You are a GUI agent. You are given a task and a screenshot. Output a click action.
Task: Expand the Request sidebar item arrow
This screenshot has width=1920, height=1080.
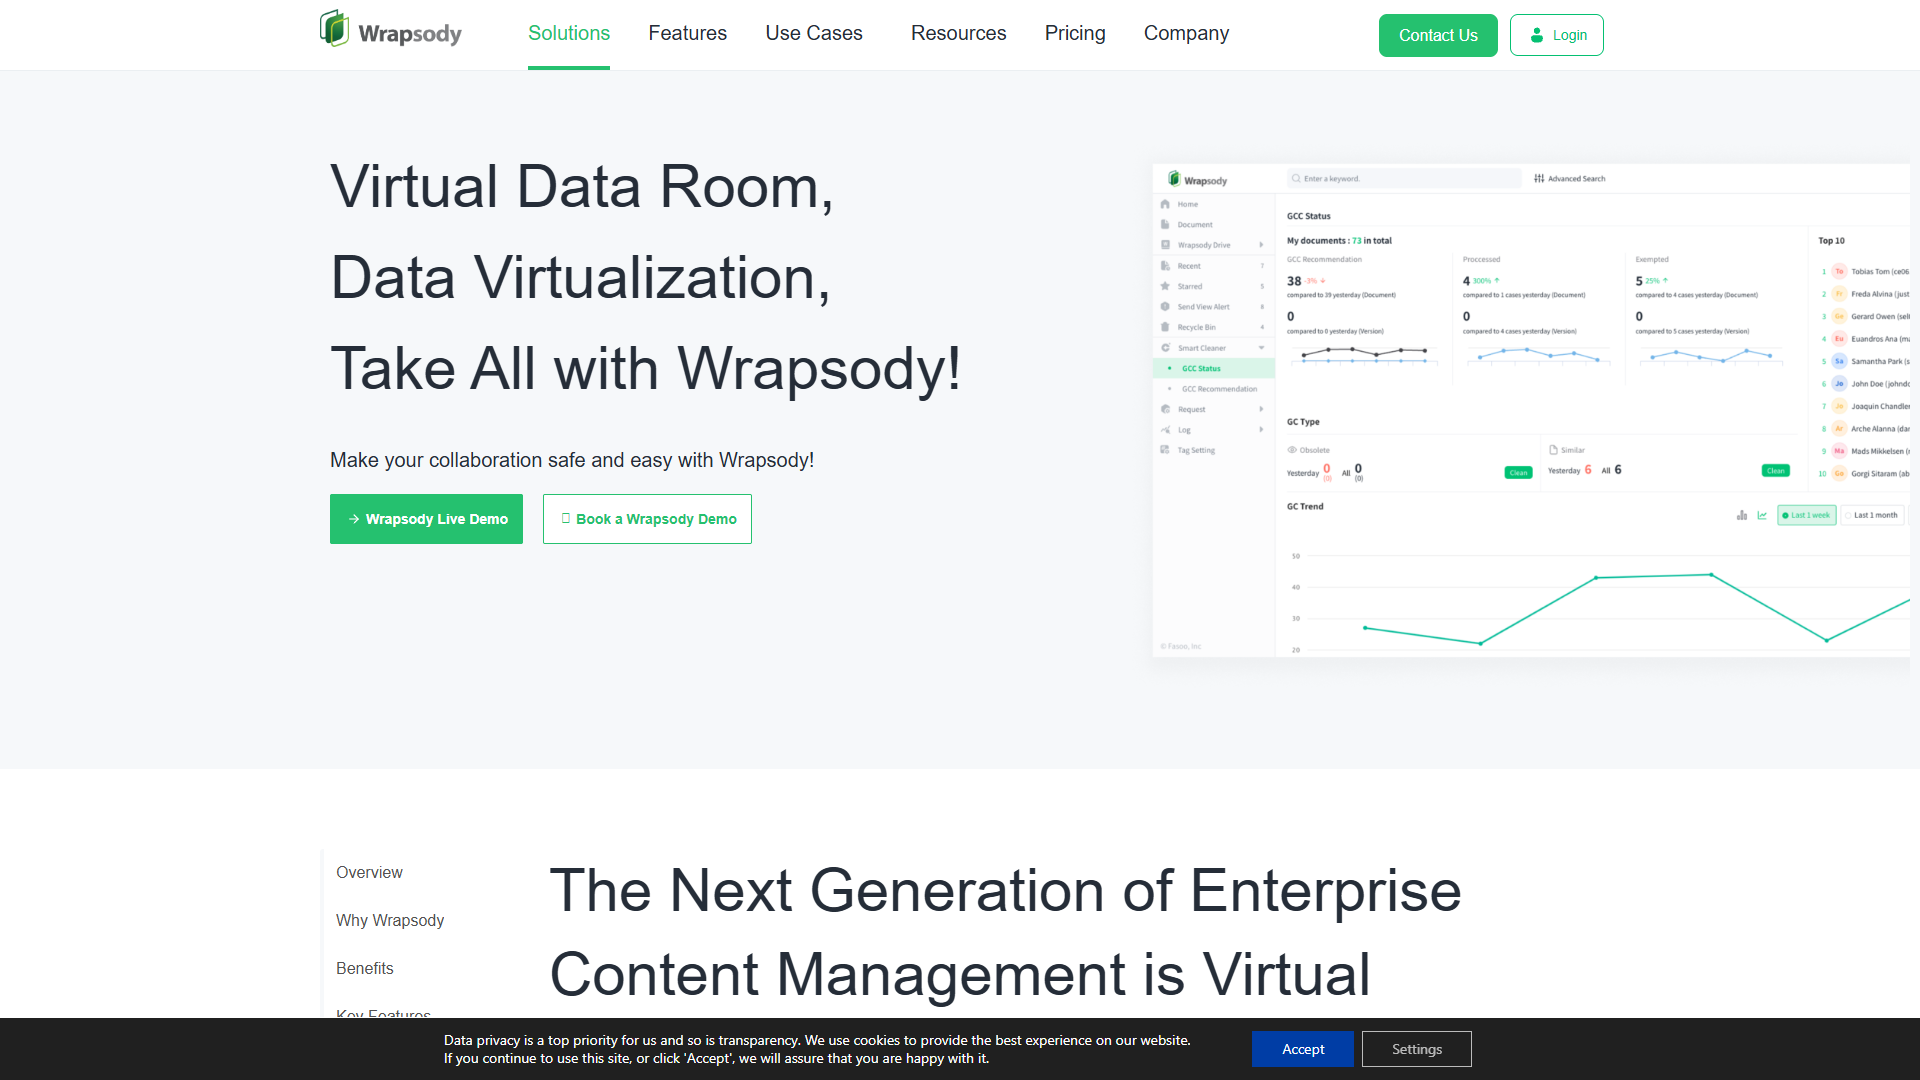pyautogui.click(x=1261, y=409)
